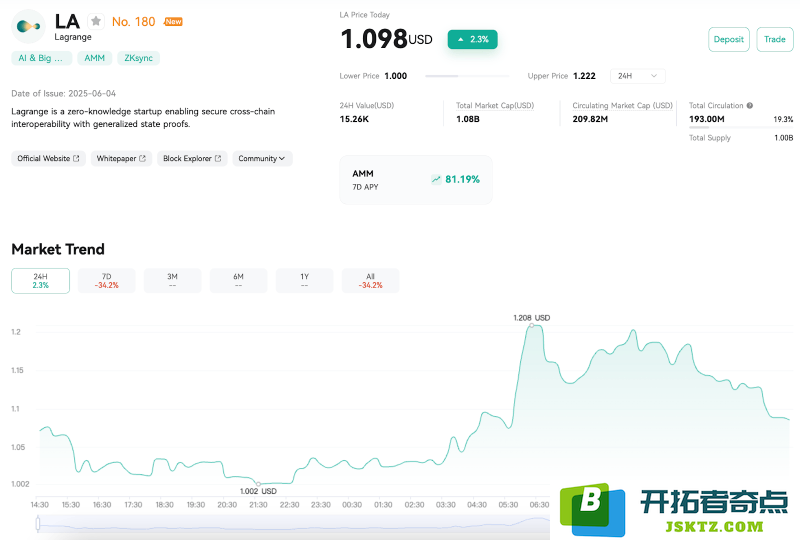This screenshot has width=800, height=540.
Task: Click the 1.002 USD low marker
Action: tap(258, 484)
